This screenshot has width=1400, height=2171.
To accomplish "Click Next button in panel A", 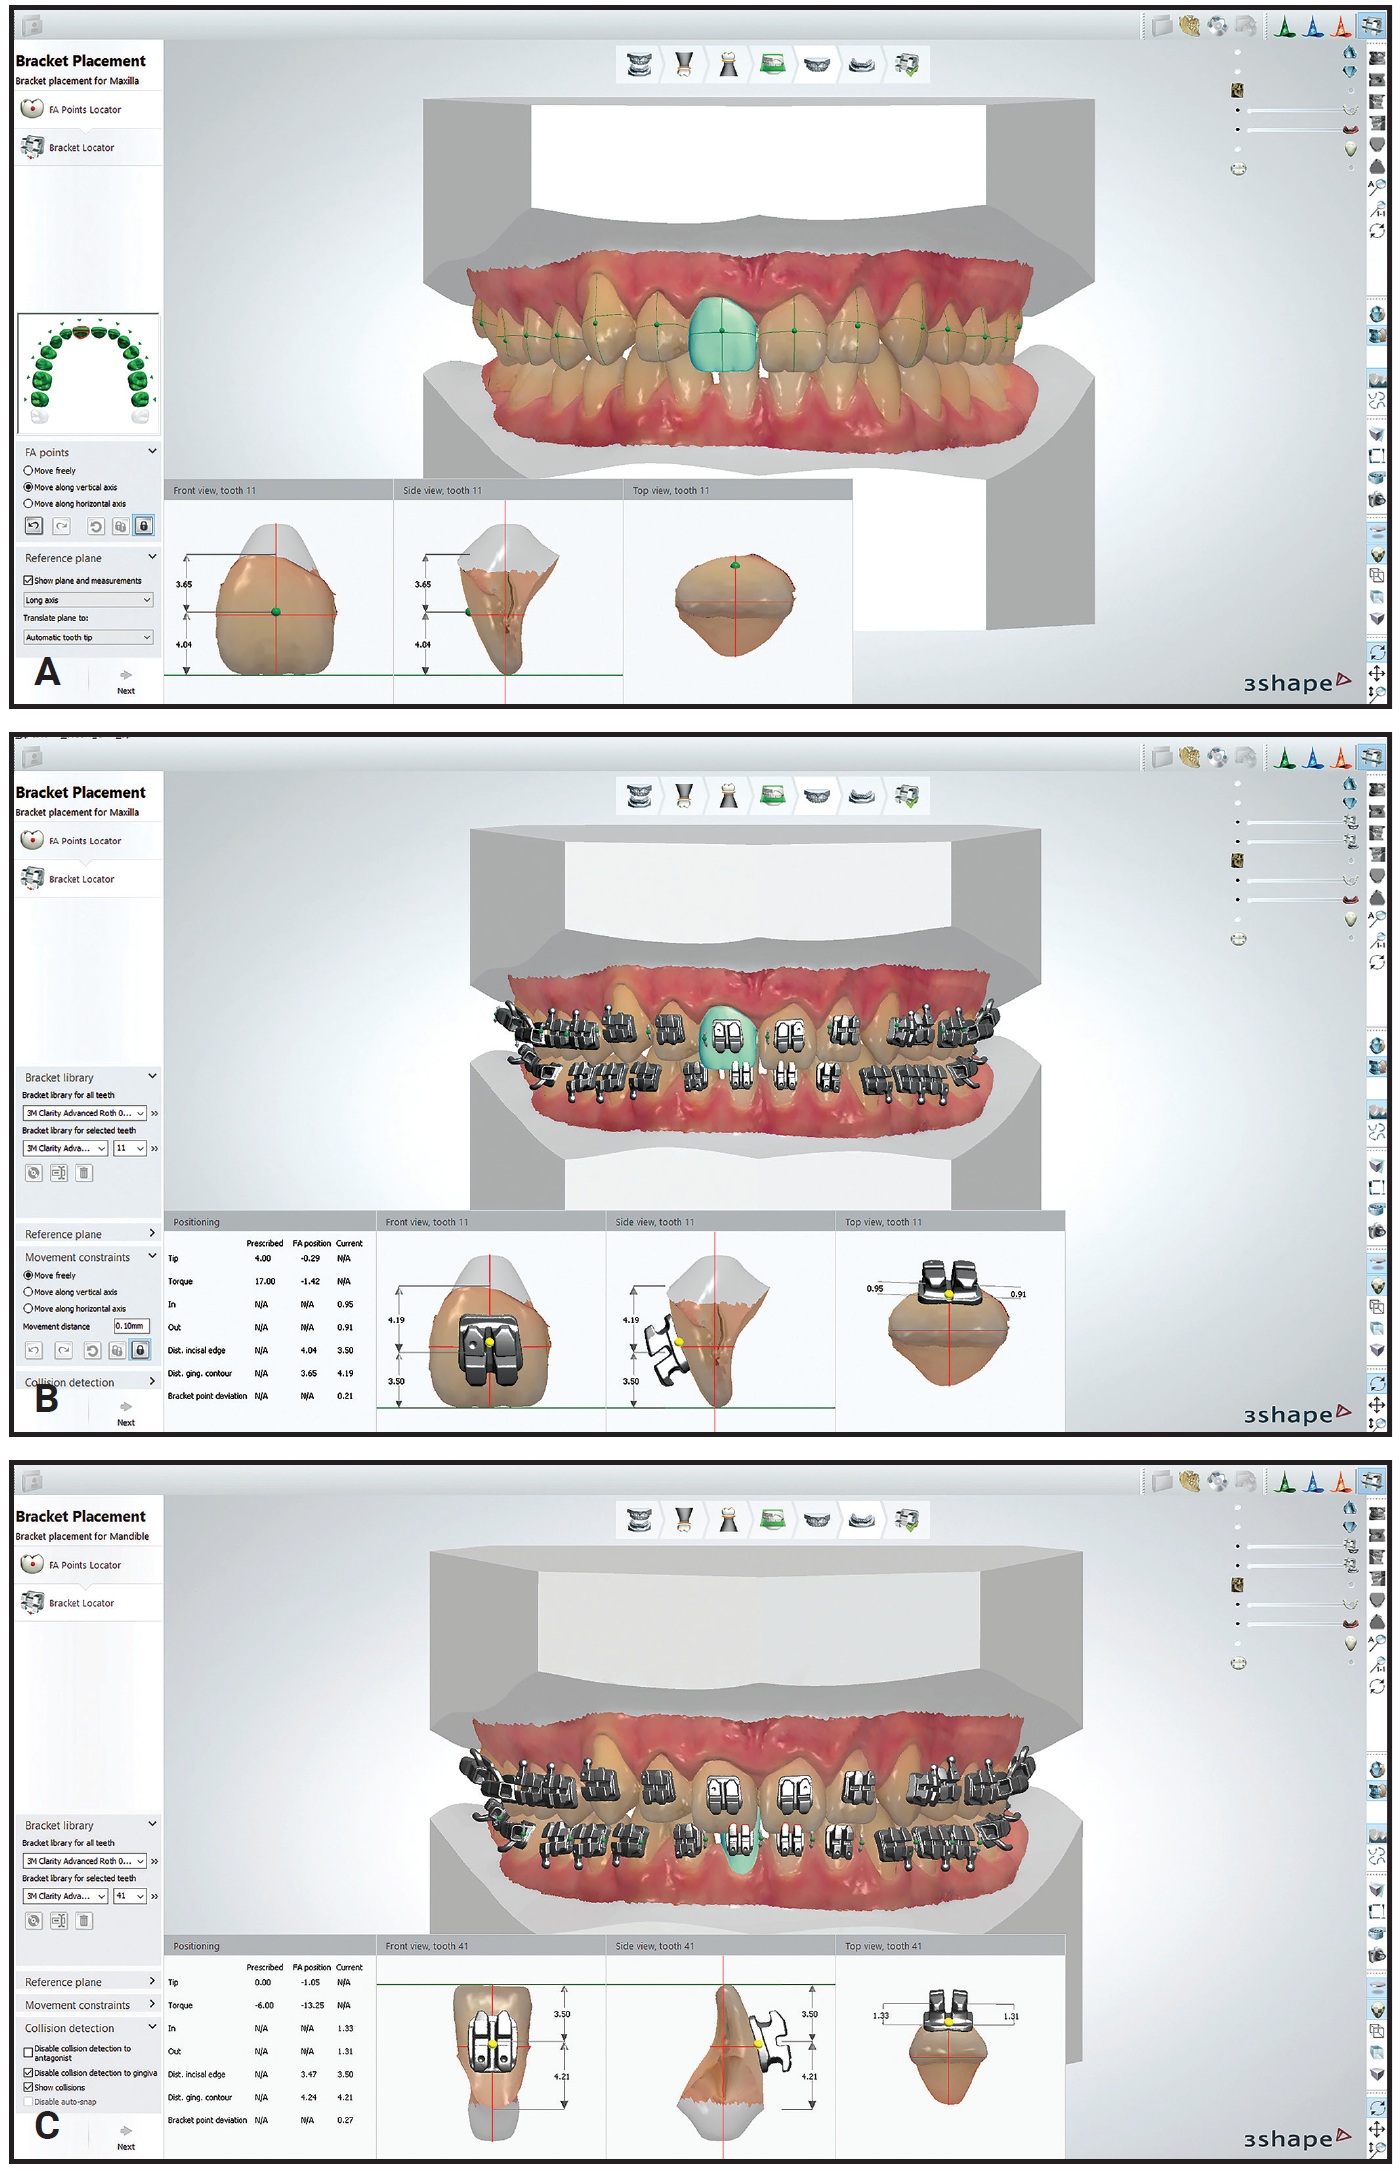I will click(126, 681).
